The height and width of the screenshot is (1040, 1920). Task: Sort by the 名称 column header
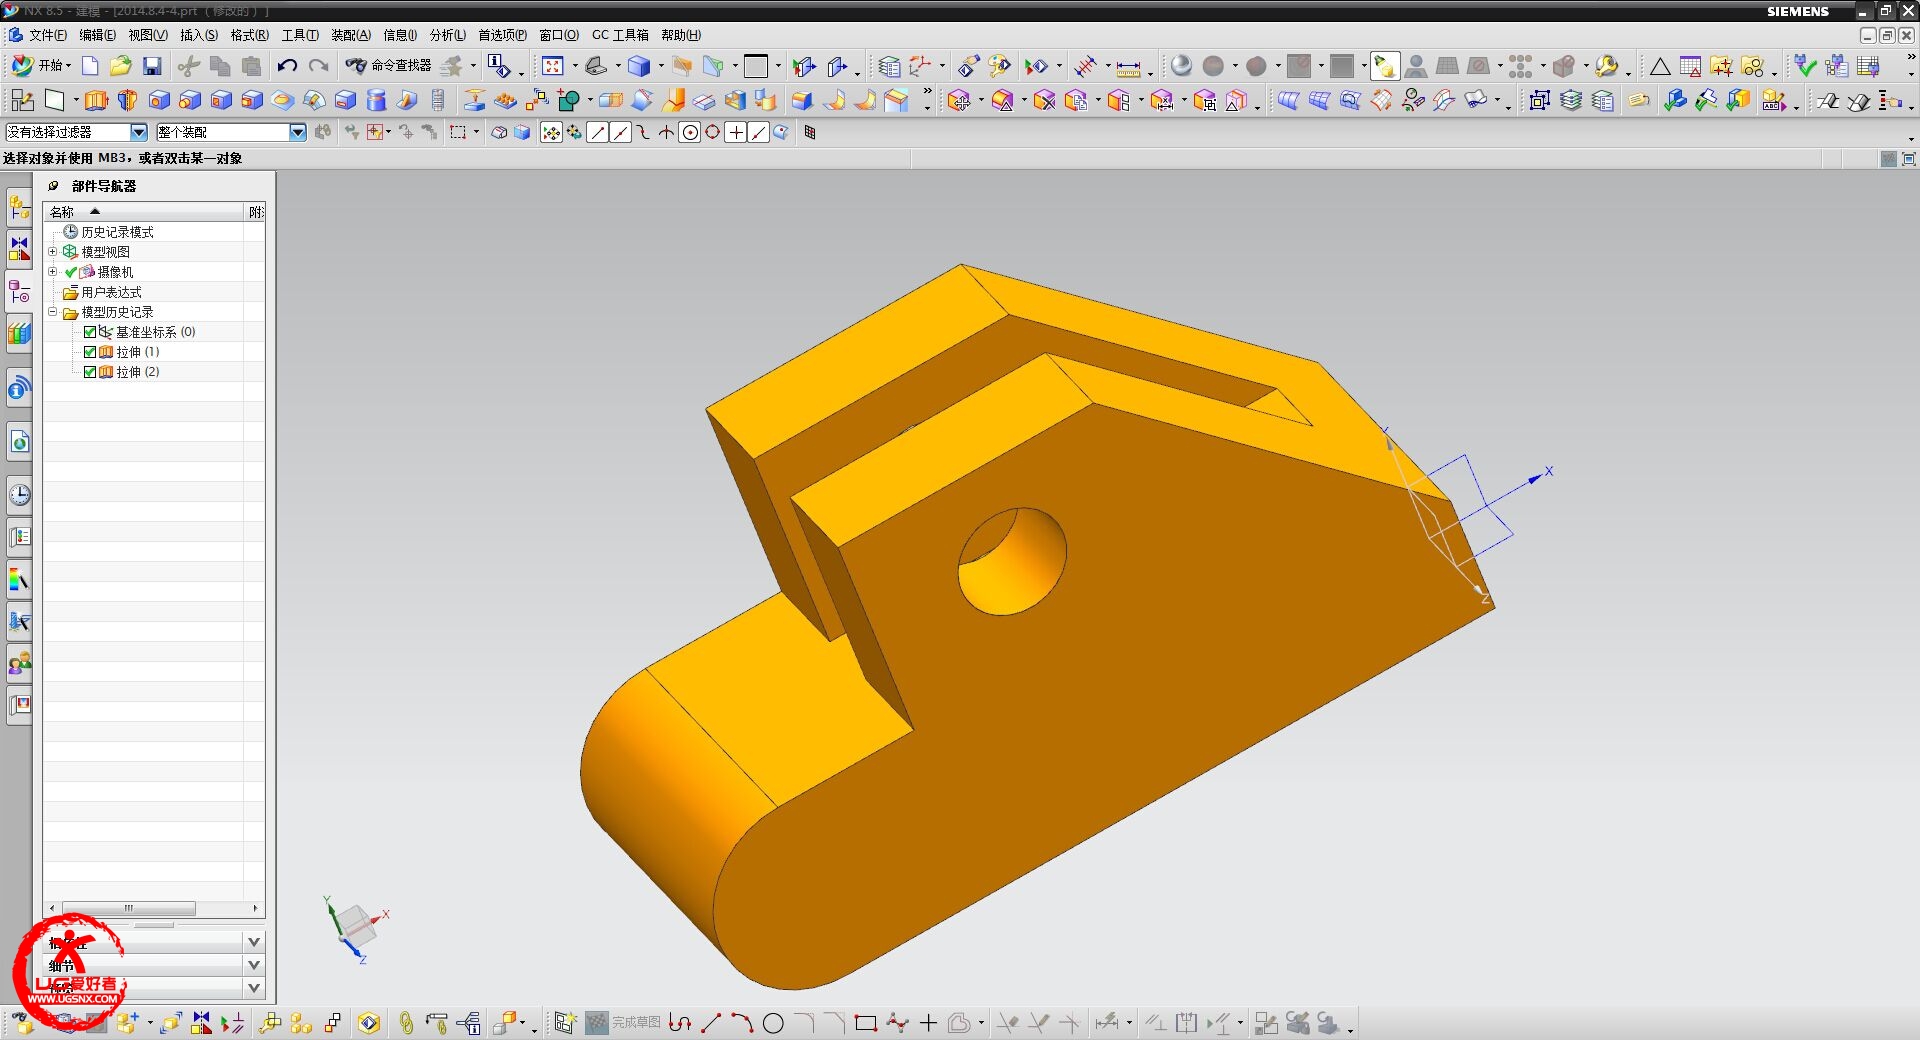point(144,212)
